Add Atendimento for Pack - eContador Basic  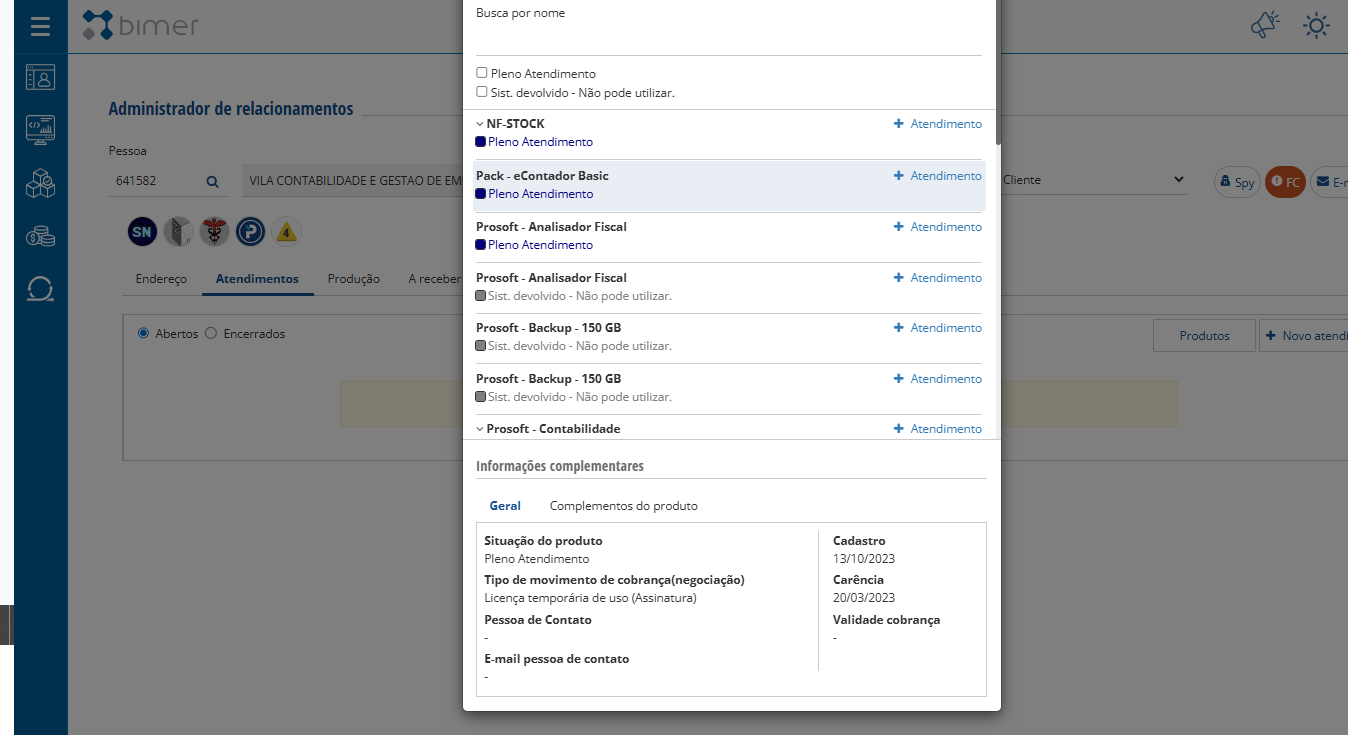click(937, 176)
